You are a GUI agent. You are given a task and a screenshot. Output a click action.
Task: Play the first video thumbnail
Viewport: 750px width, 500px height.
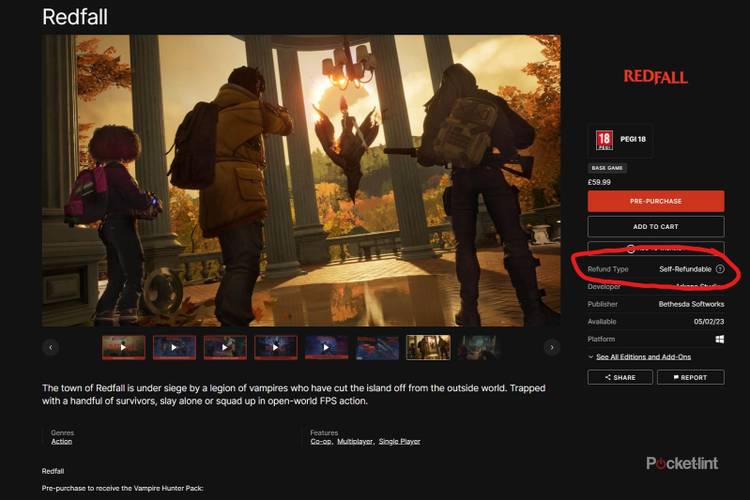click(x=123, y=348)
